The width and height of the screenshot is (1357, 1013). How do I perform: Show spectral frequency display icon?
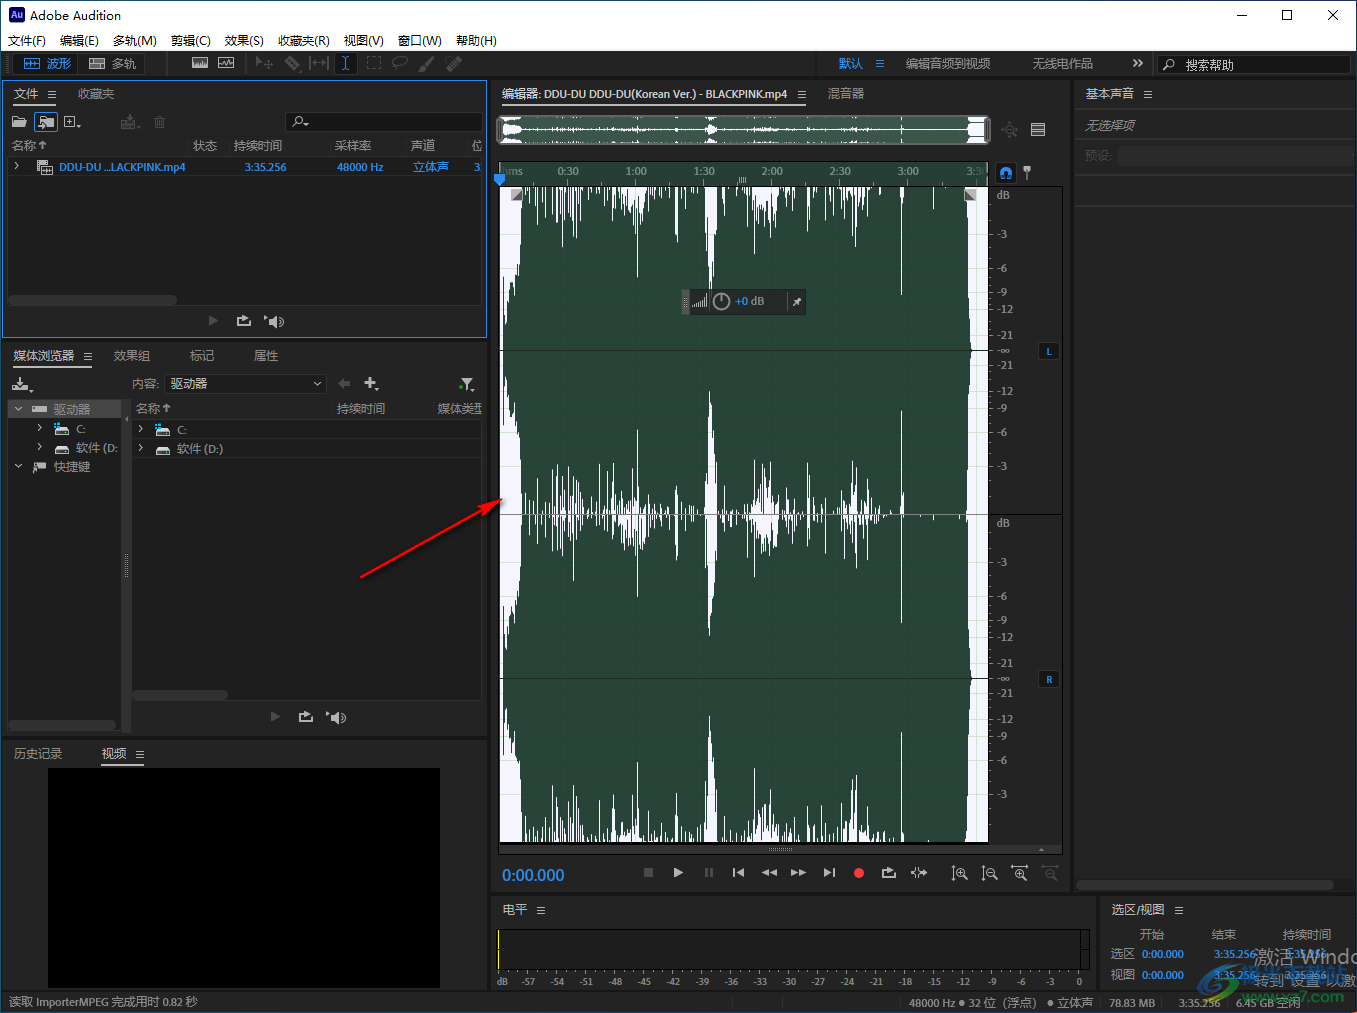[x=200, y=63]
